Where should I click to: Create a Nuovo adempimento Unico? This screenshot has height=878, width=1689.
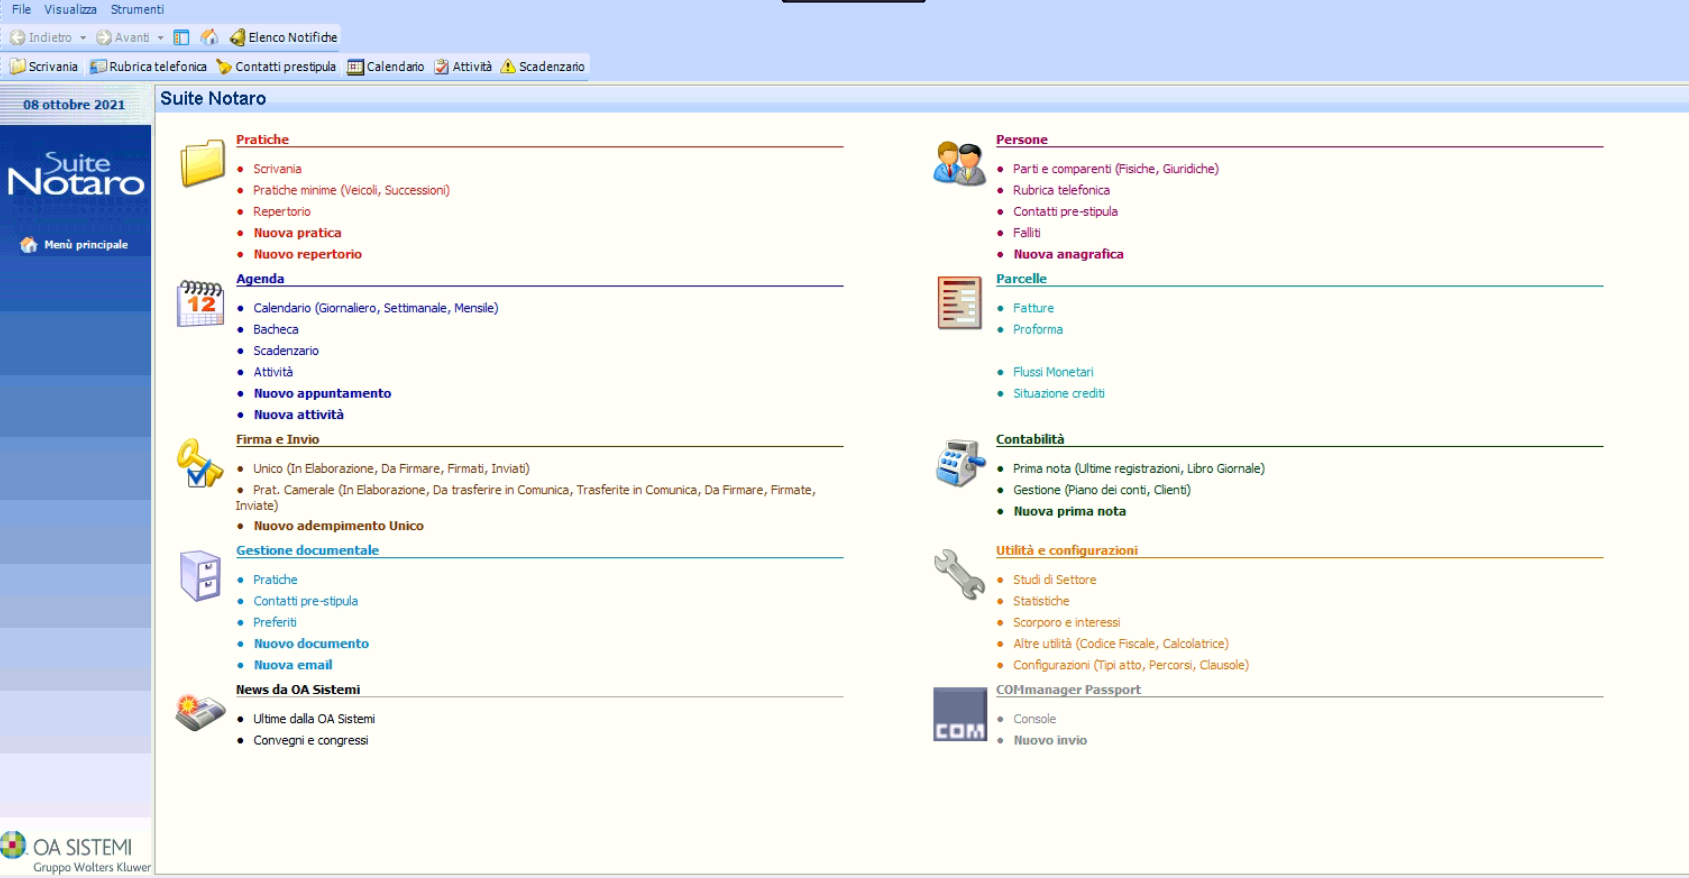click(x=338, y=525)
